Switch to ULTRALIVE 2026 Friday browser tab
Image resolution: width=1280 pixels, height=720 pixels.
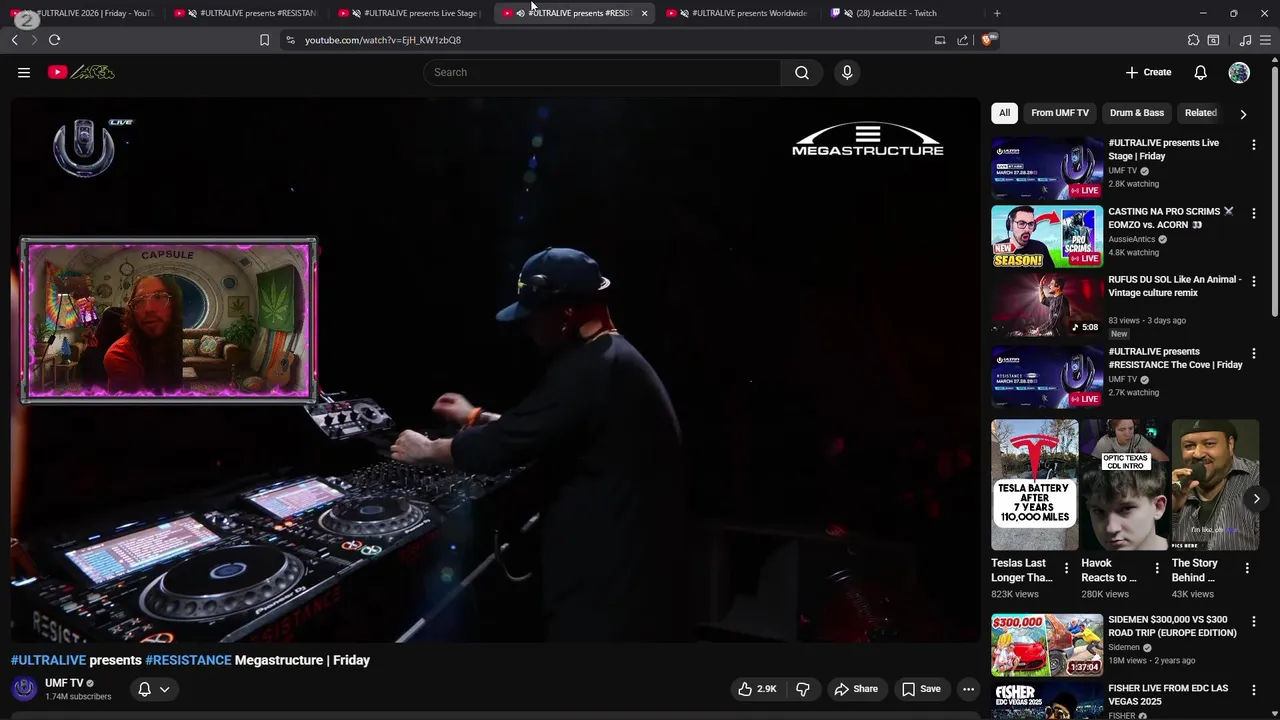[x=84, y=13]
